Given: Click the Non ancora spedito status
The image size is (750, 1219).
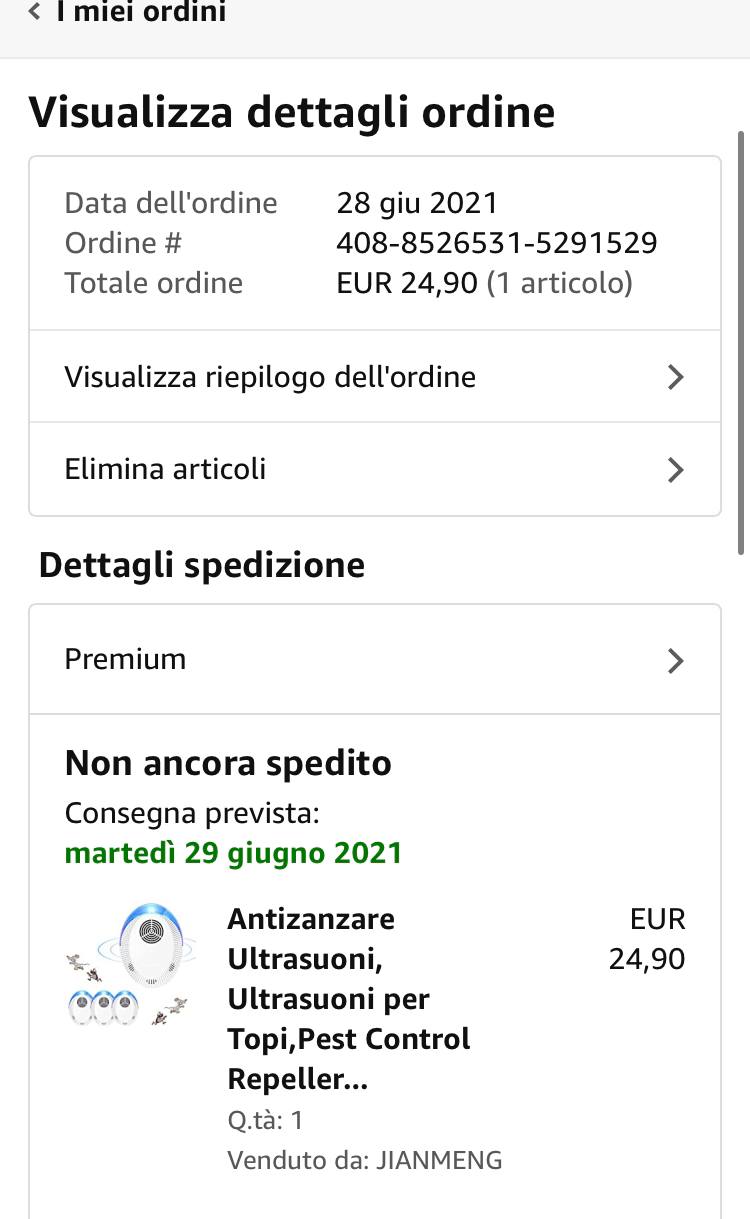Looking at the screenshot, I should (228, 763).
